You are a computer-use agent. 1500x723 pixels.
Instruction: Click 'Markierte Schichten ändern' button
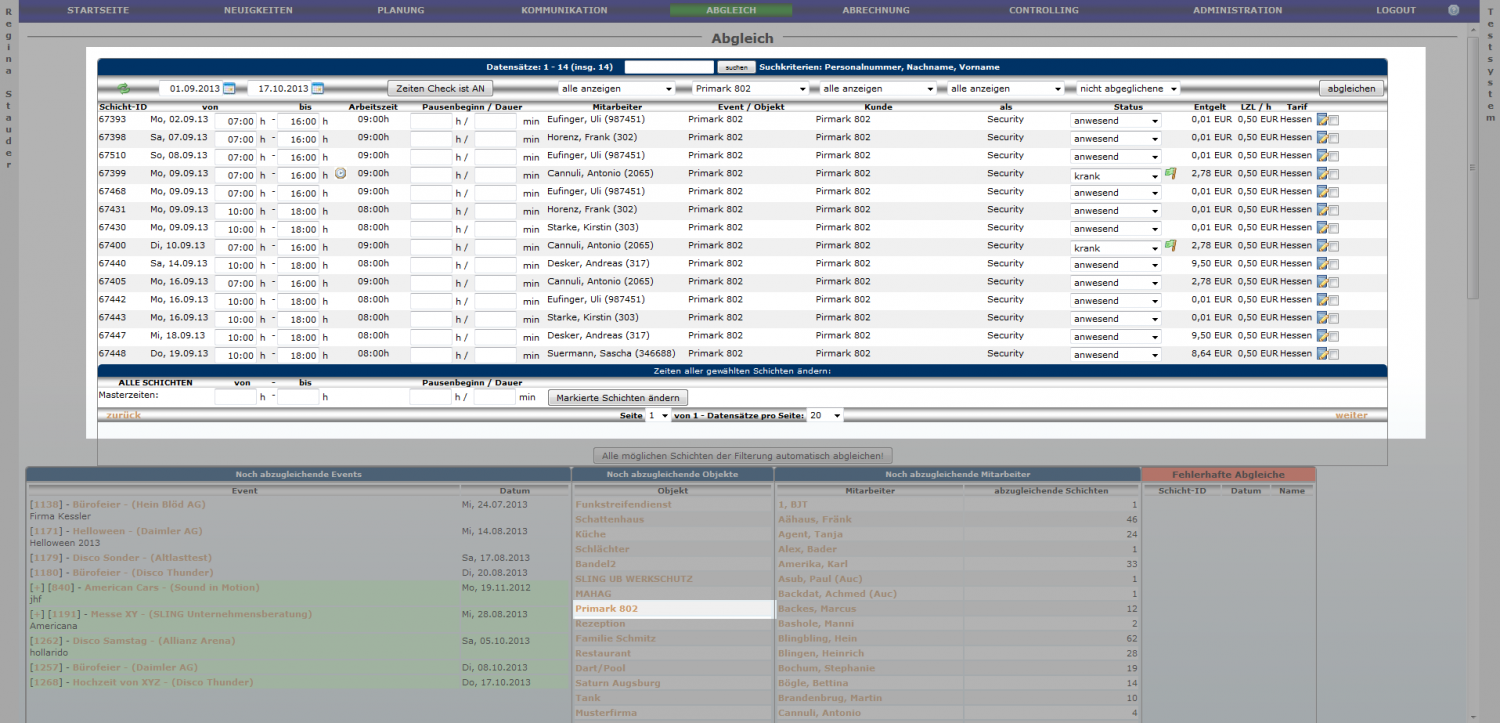point(618,398)
